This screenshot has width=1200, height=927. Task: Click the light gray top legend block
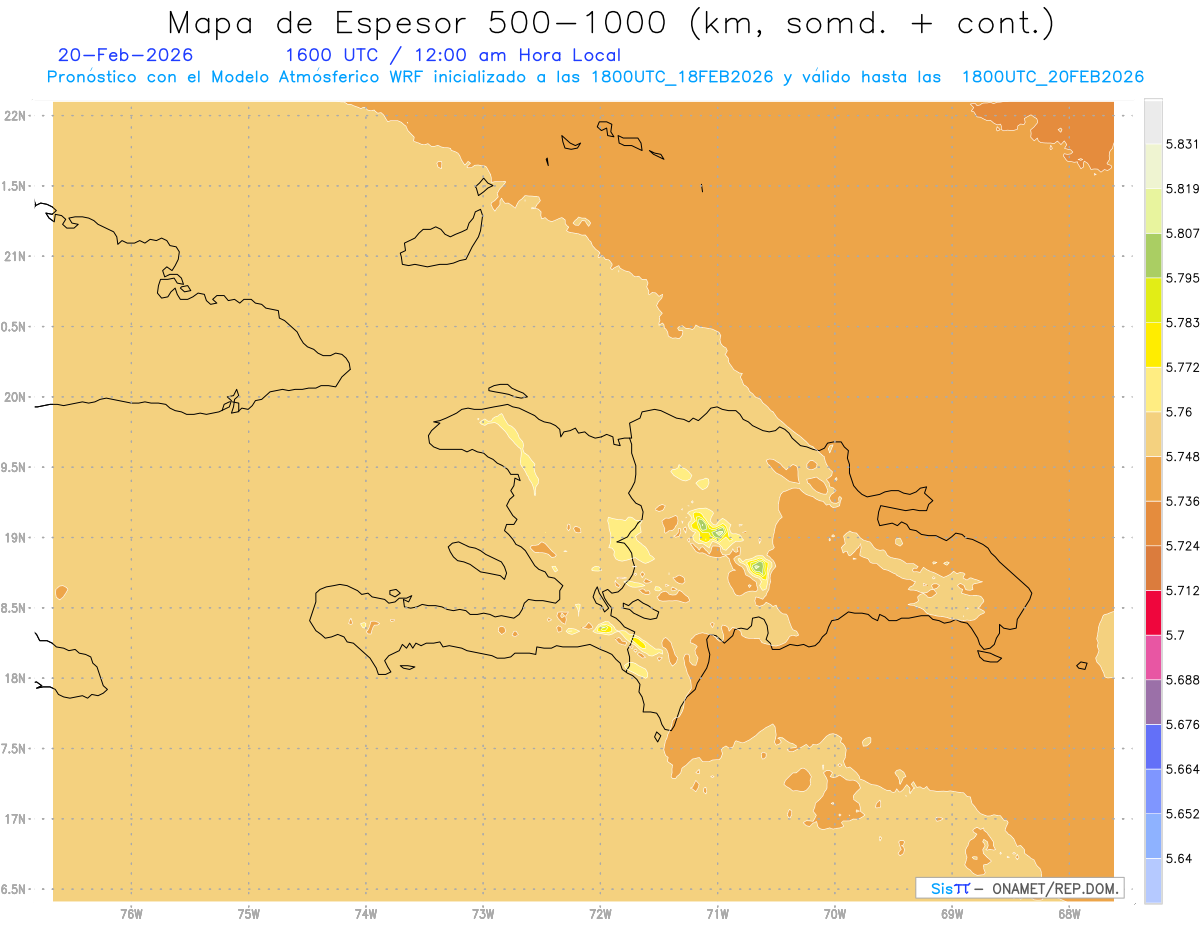coord(1153,121)
